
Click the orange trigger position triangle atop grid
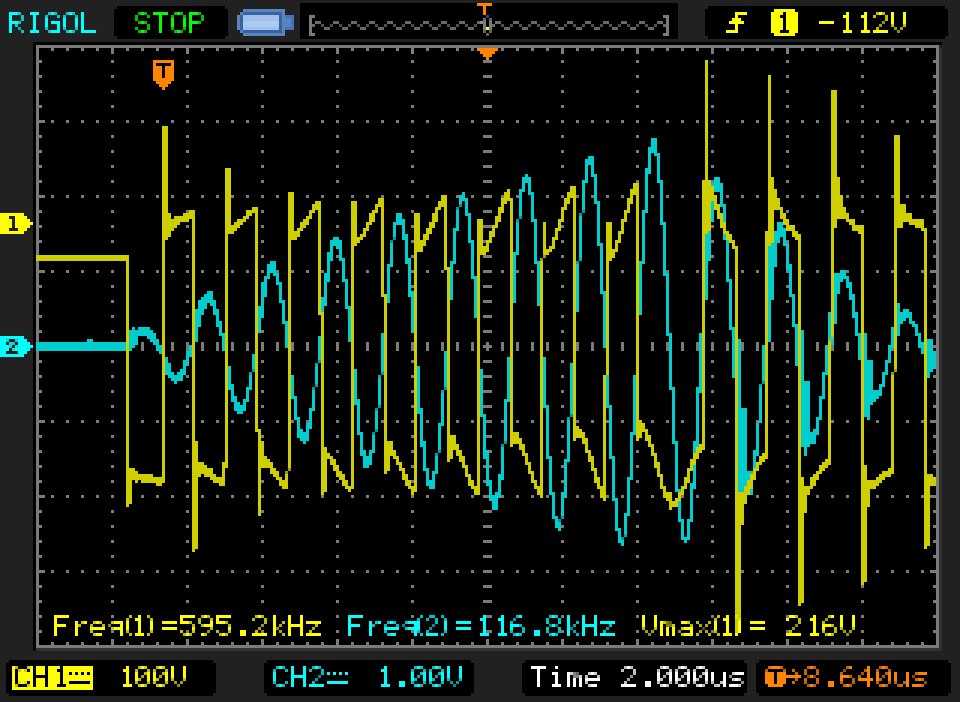click(x=487, y=53)
